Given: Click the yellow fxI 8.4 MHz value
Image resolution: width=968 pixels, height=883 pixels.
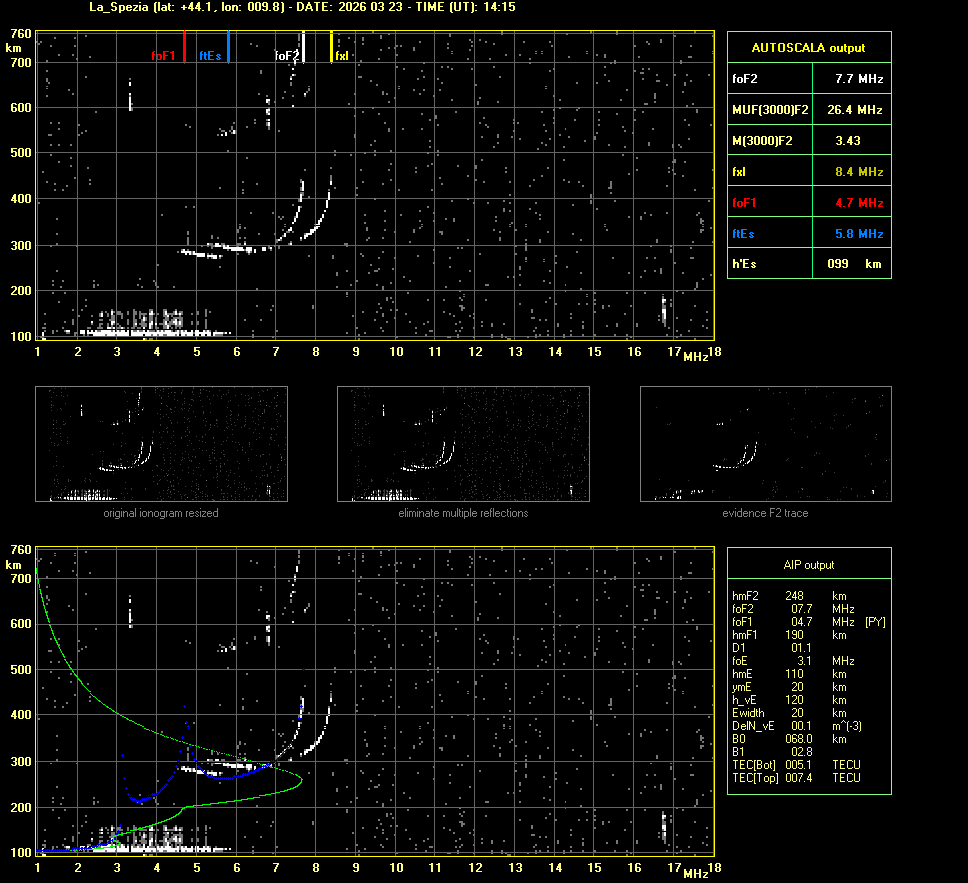Looking at the screenshot, I should pyautogui.click(x=859, y=172).
